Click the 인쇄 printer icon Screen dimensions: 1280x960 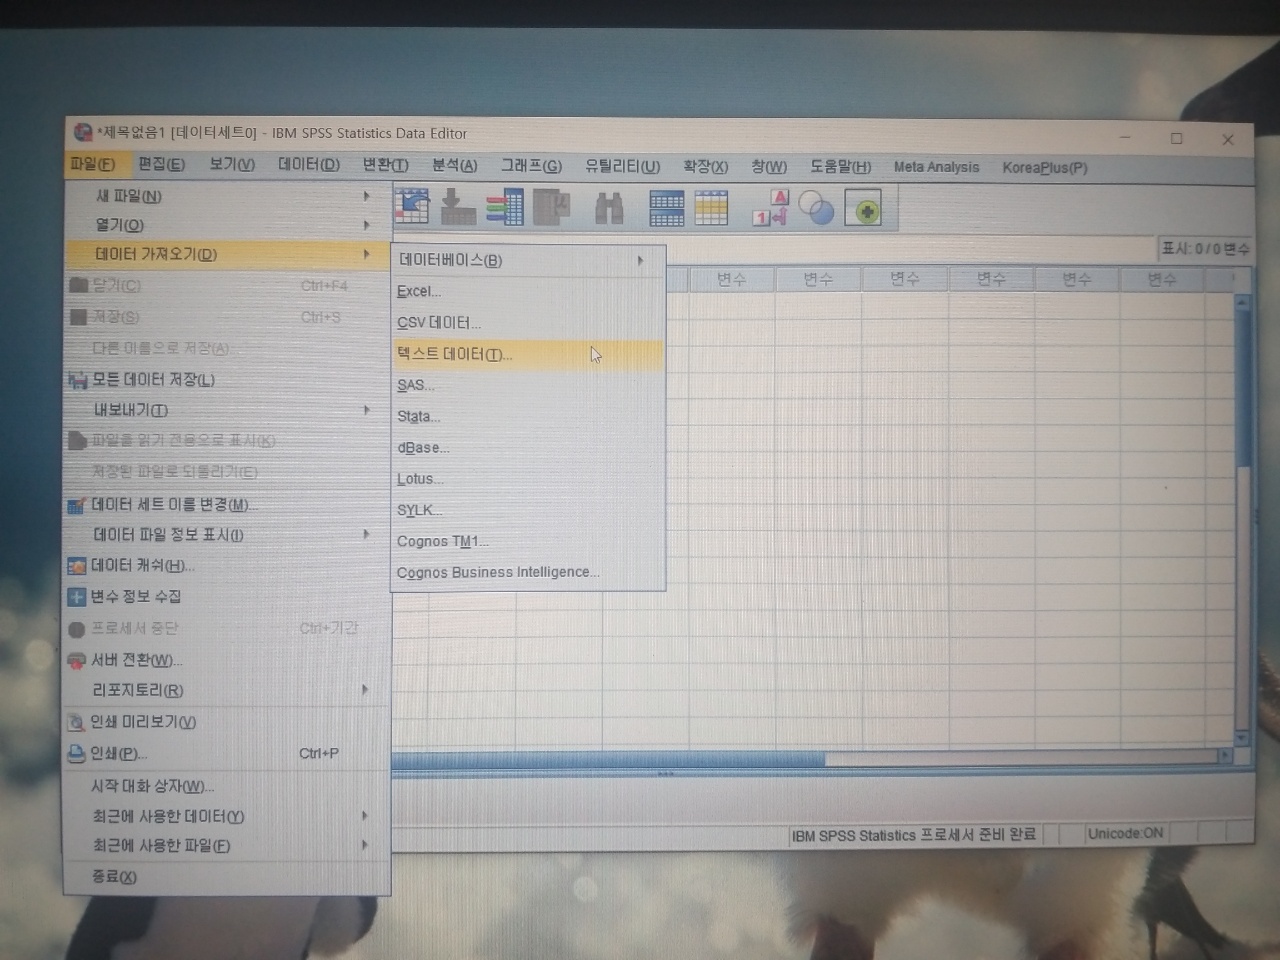pos(75,754)
